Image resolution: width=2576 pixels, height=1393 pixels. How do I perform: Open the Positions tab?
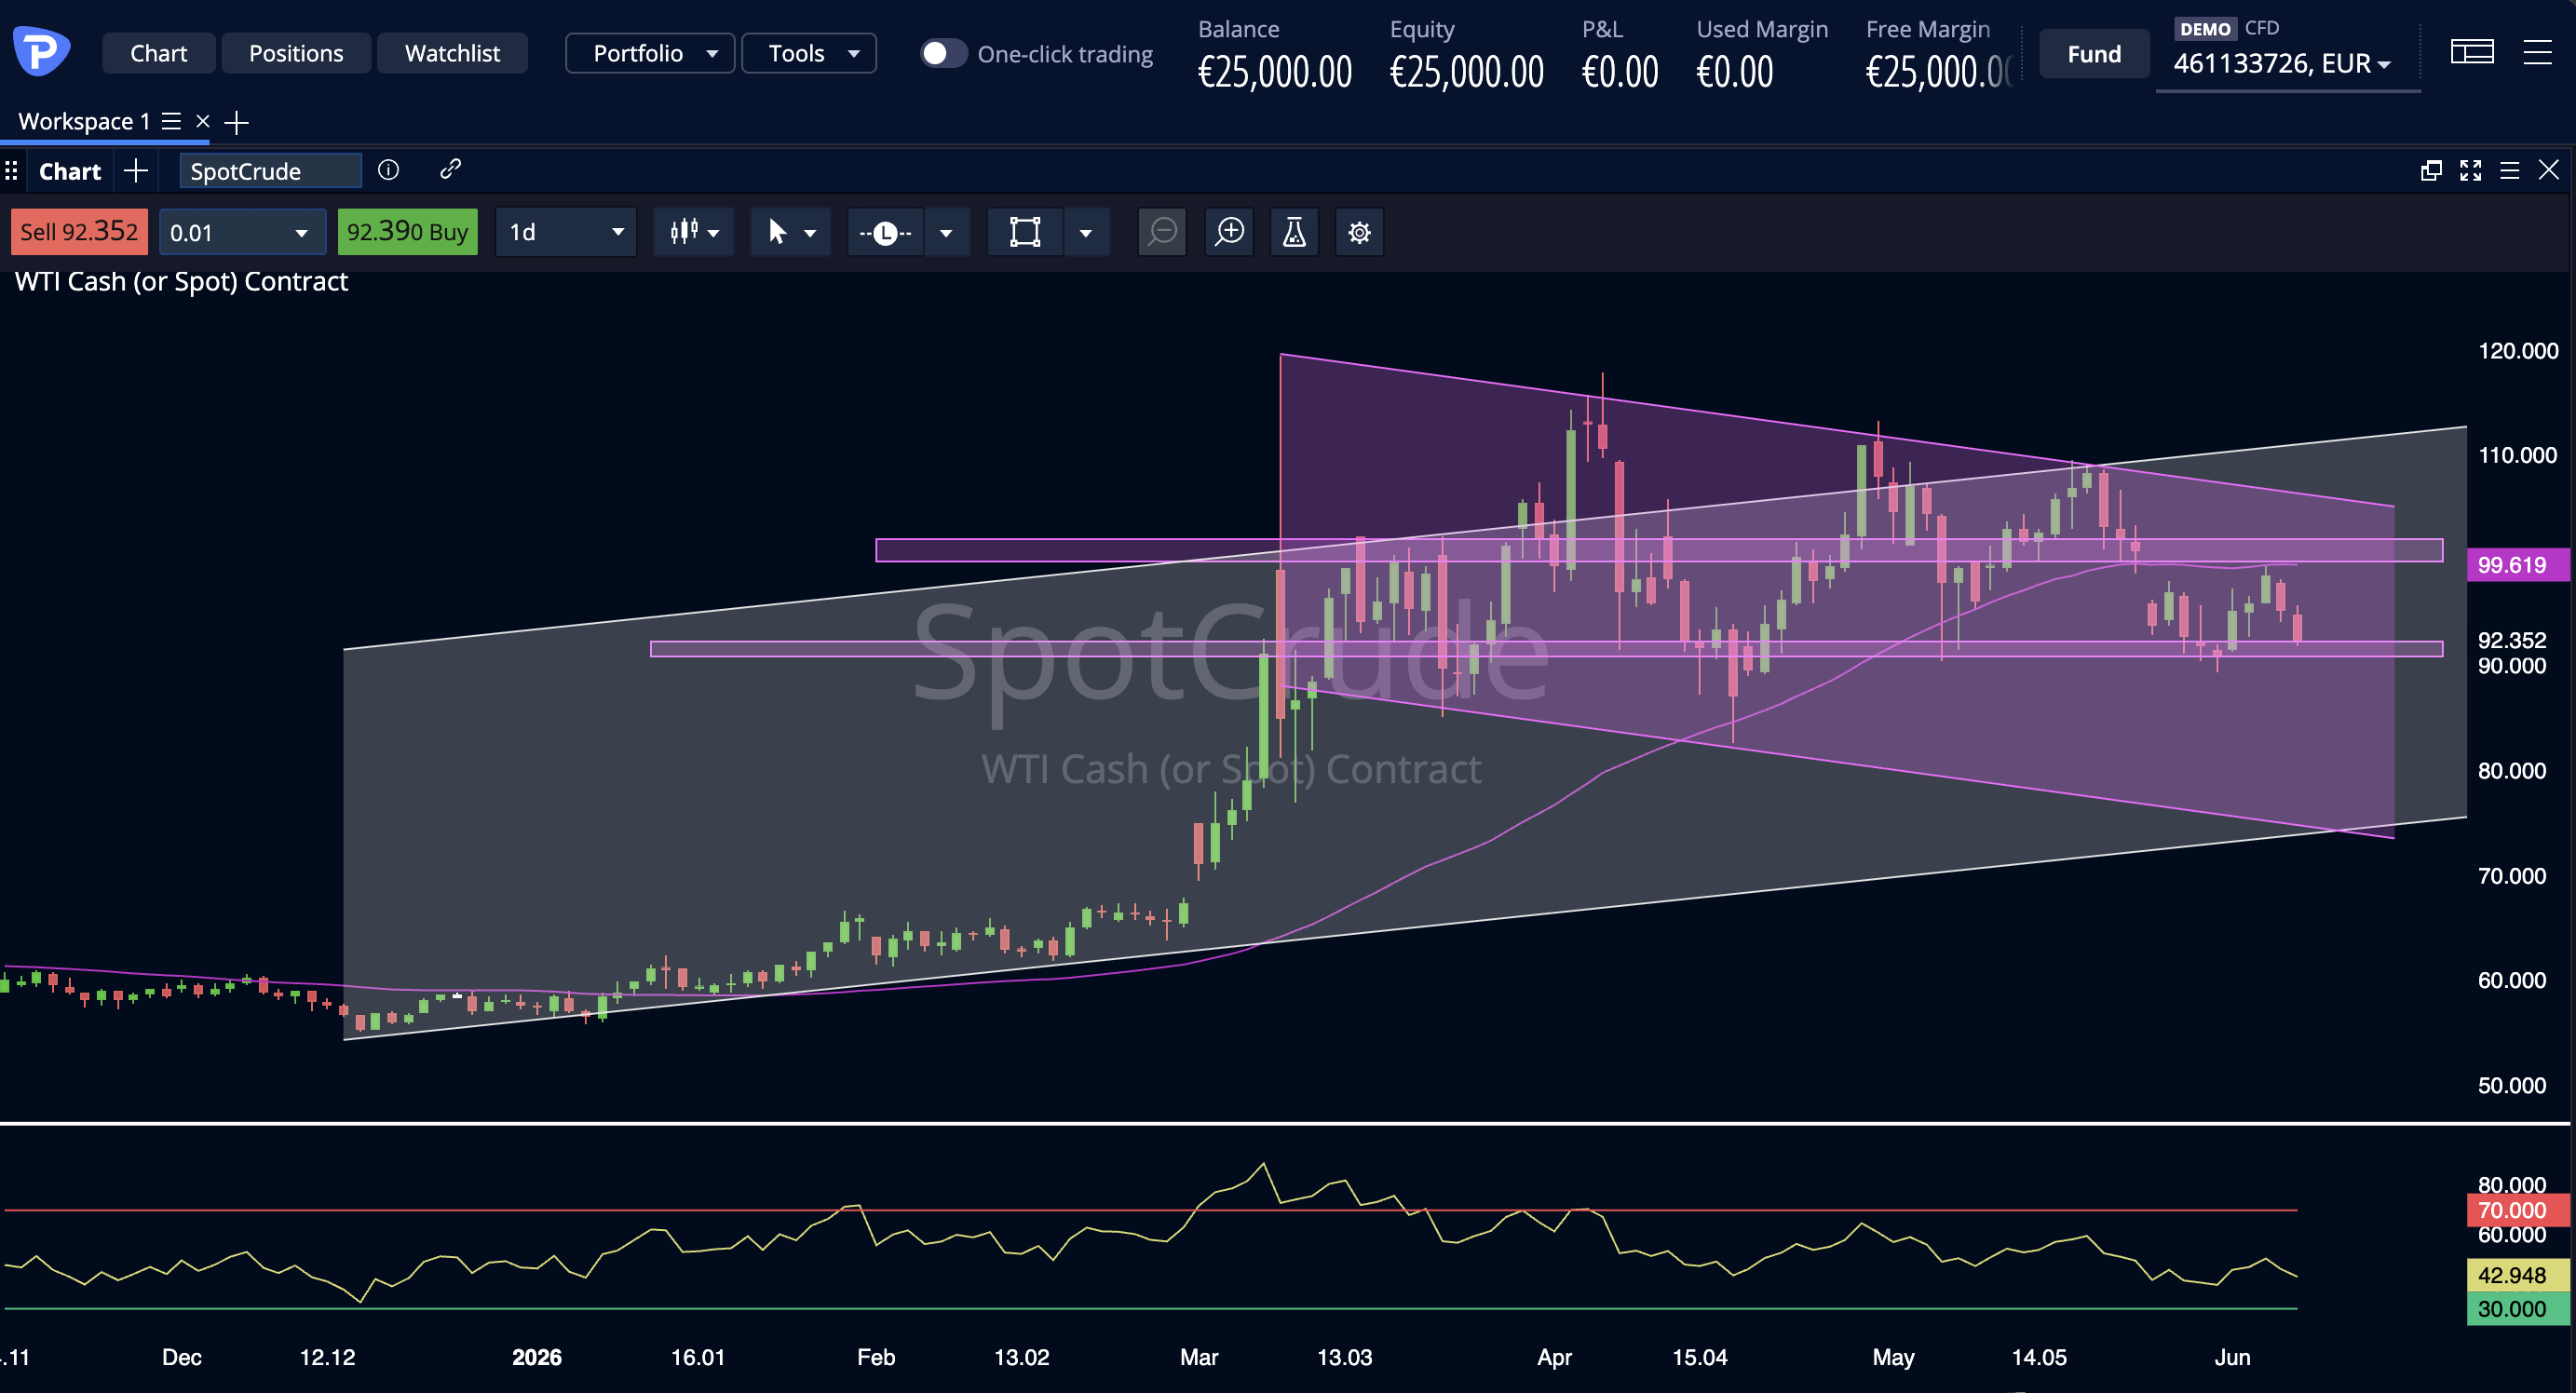[x=296, y=53]
